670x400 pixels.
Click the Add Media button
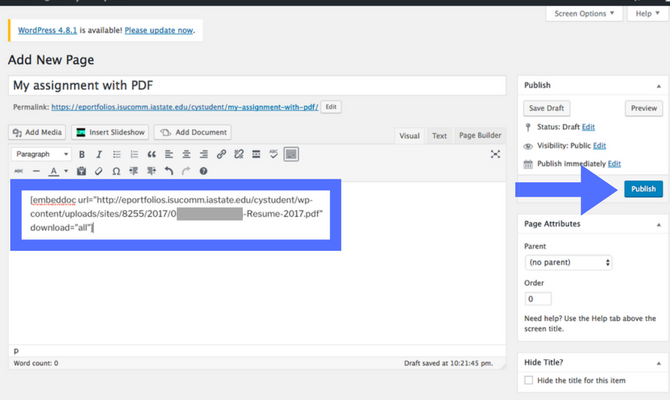coord(37,132)
